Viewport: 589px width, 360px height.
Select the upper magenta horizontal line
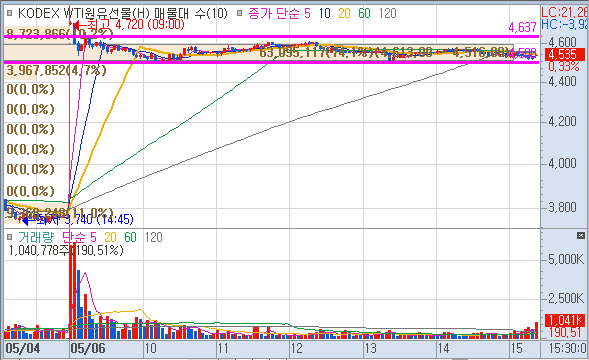272,36
